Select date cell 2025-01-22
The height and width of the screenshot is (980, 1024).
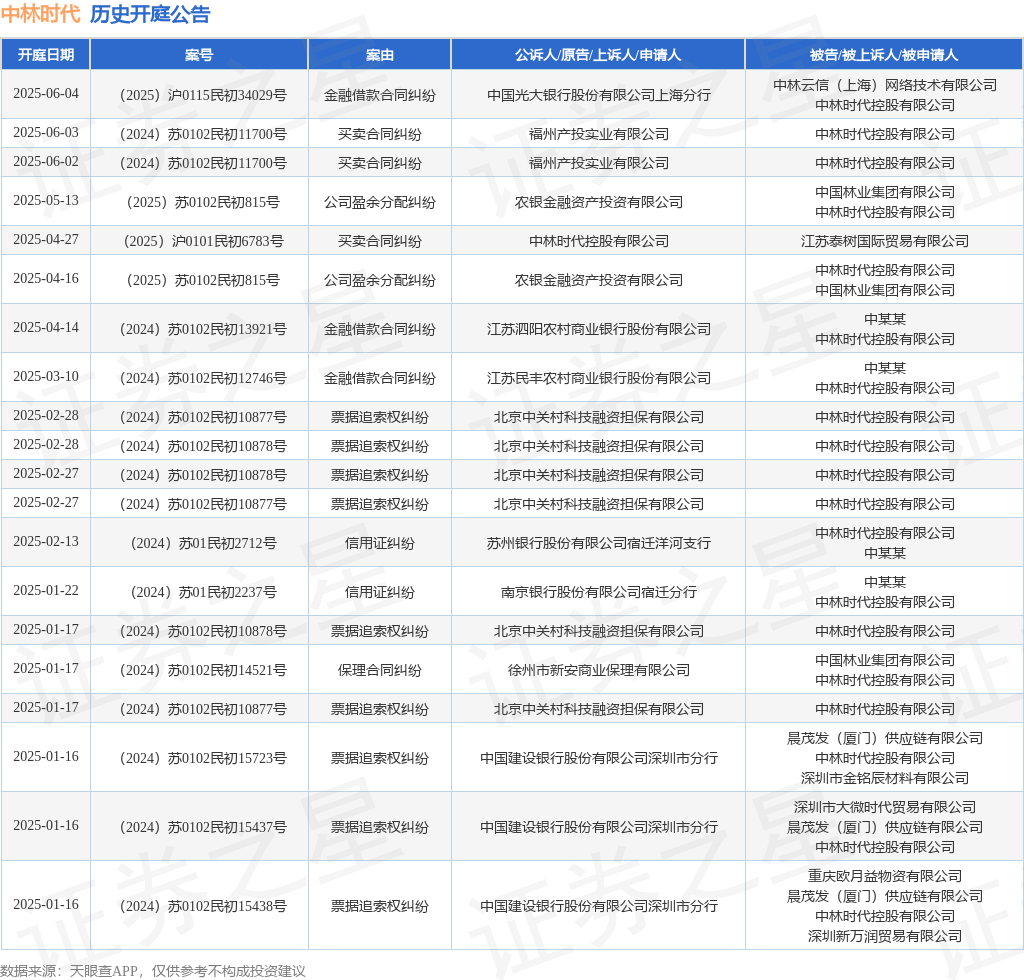pos(46,591)
